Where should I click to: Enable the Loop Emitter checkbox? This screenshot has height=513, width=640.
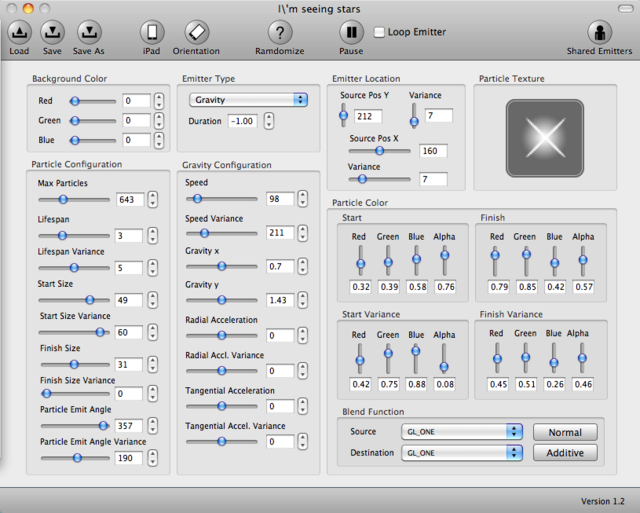(379, 32)
